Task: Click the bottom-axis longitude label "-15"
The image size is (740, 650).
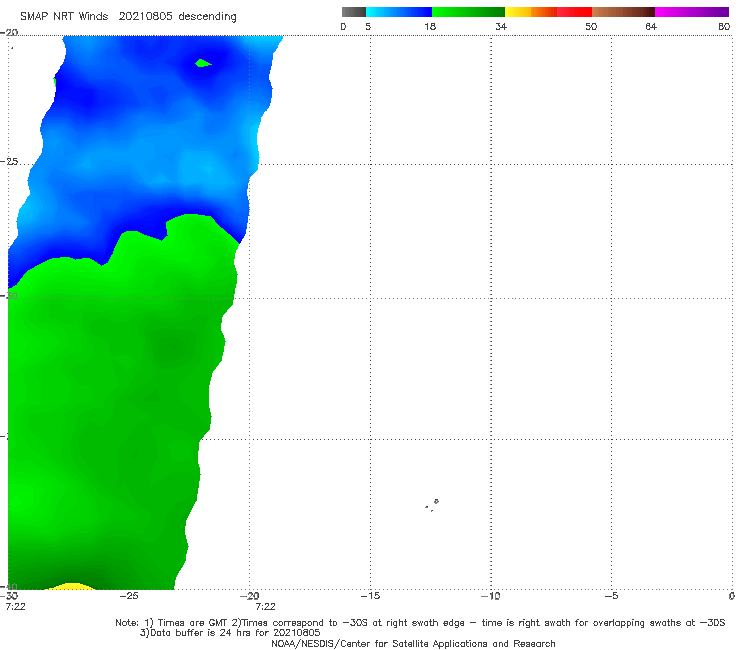Action: [370, 596]
